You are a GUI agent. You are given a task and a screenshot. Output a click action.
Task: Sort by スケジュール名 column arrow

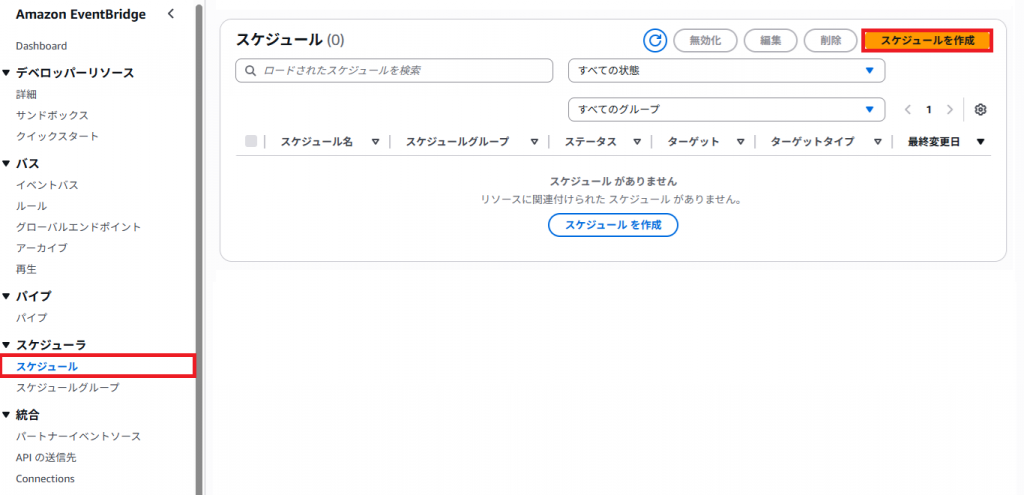(x=375, y=142)
